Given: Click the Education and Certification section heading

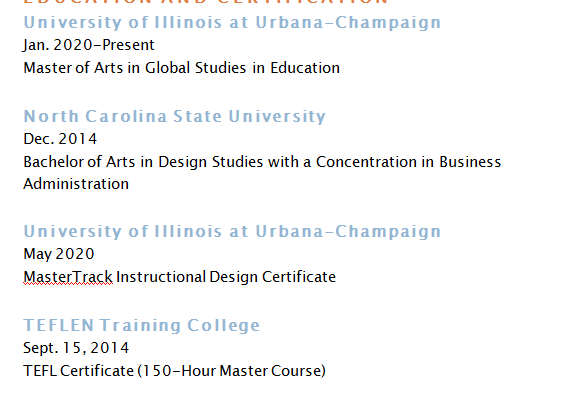Looking at the screenshot, I should point(206,2).
